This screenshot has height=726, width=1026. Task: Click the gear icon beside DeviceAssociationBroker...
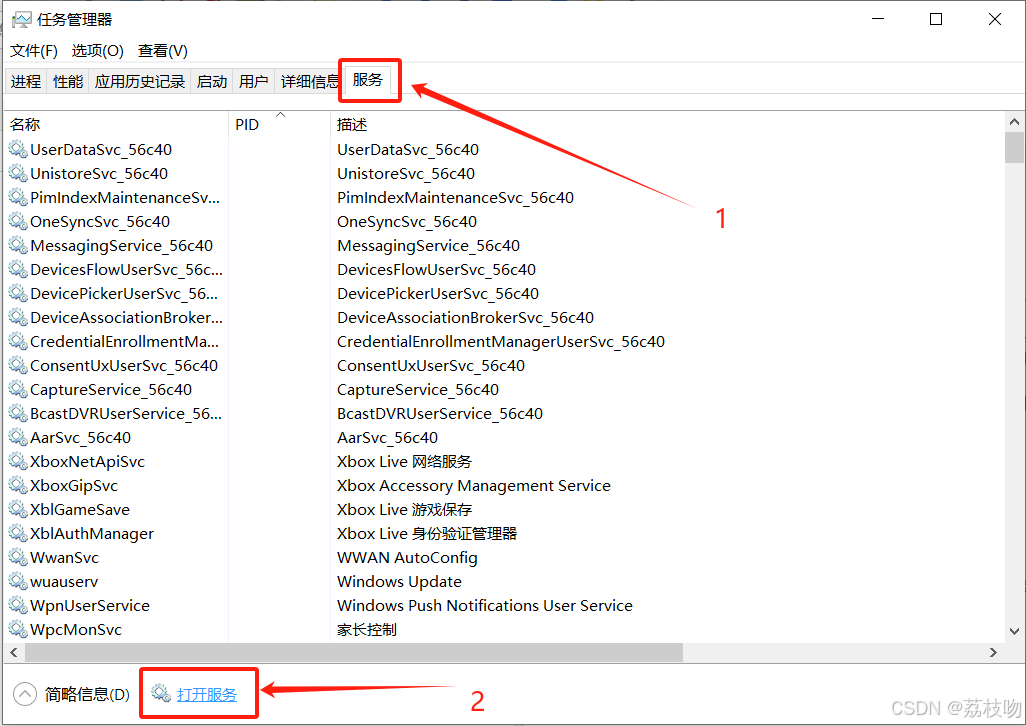18,317
